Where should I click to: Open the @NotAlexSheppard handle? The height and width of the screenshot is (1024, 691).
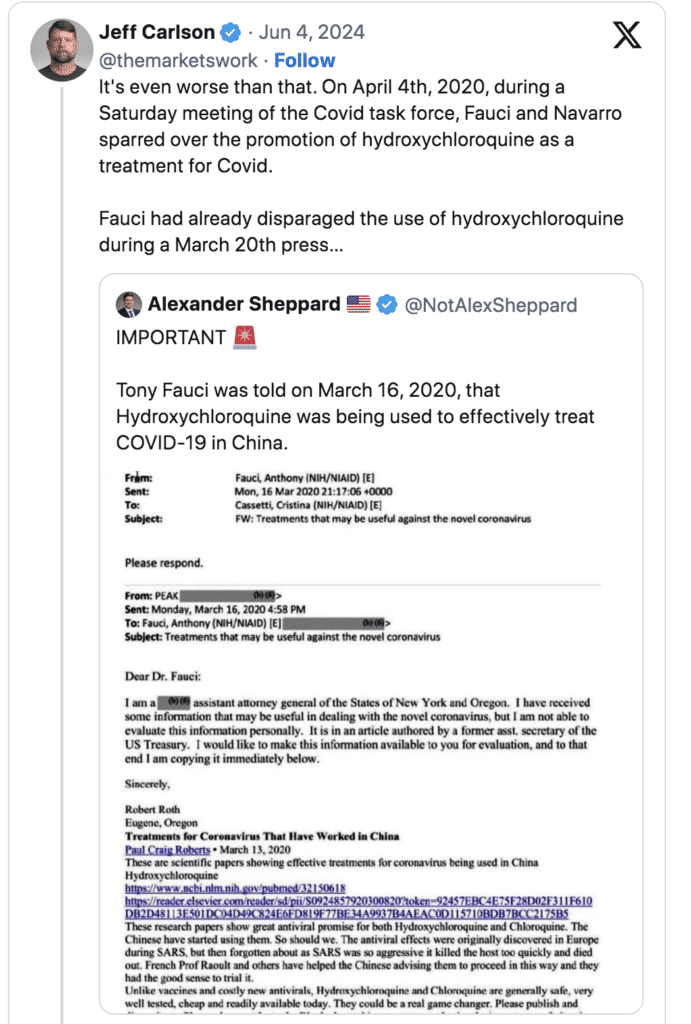tap(490, 304)
